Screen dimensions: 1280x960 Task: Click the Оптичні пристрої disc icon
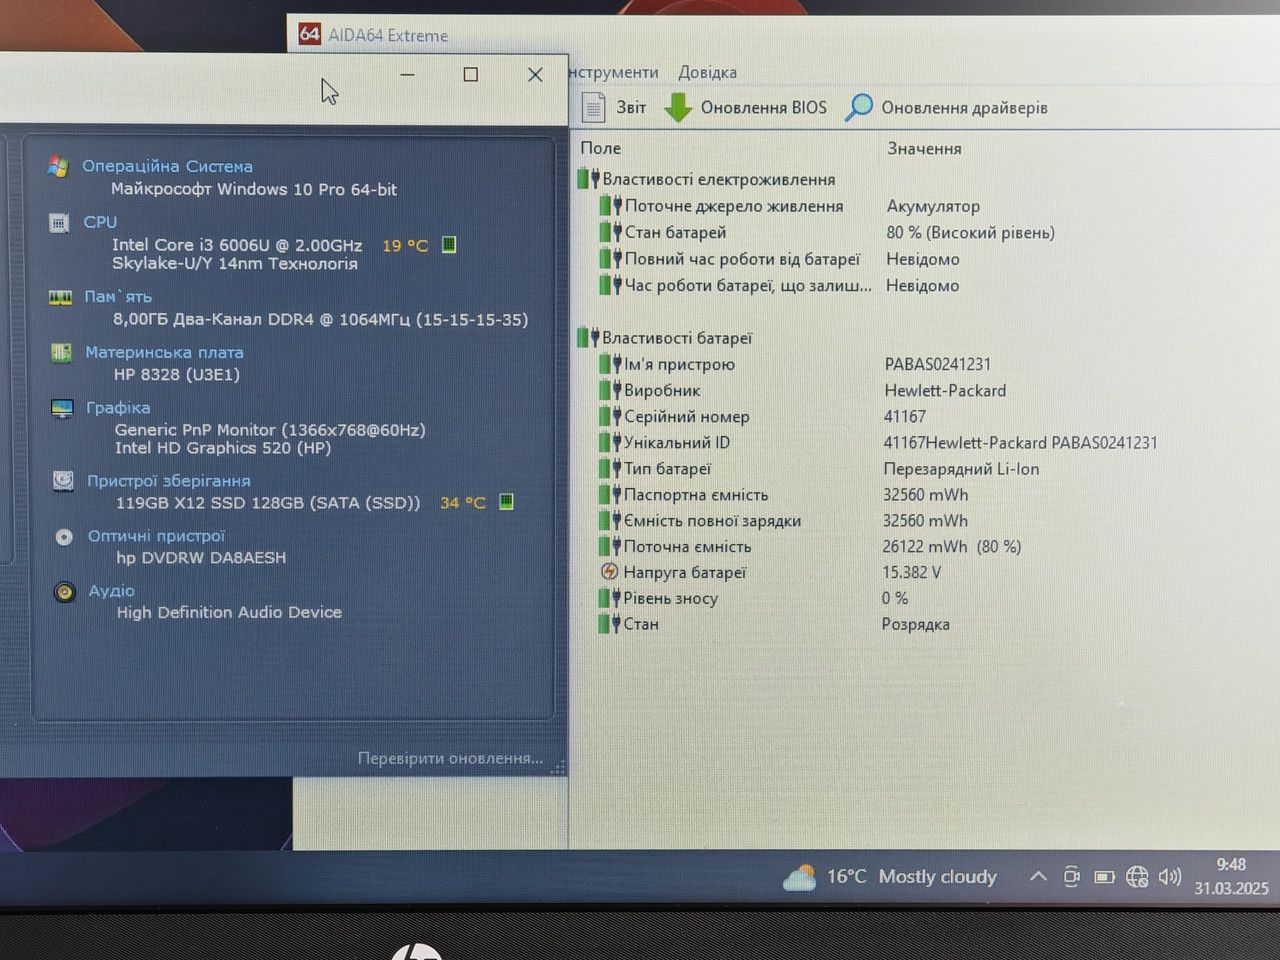point(64,537)
